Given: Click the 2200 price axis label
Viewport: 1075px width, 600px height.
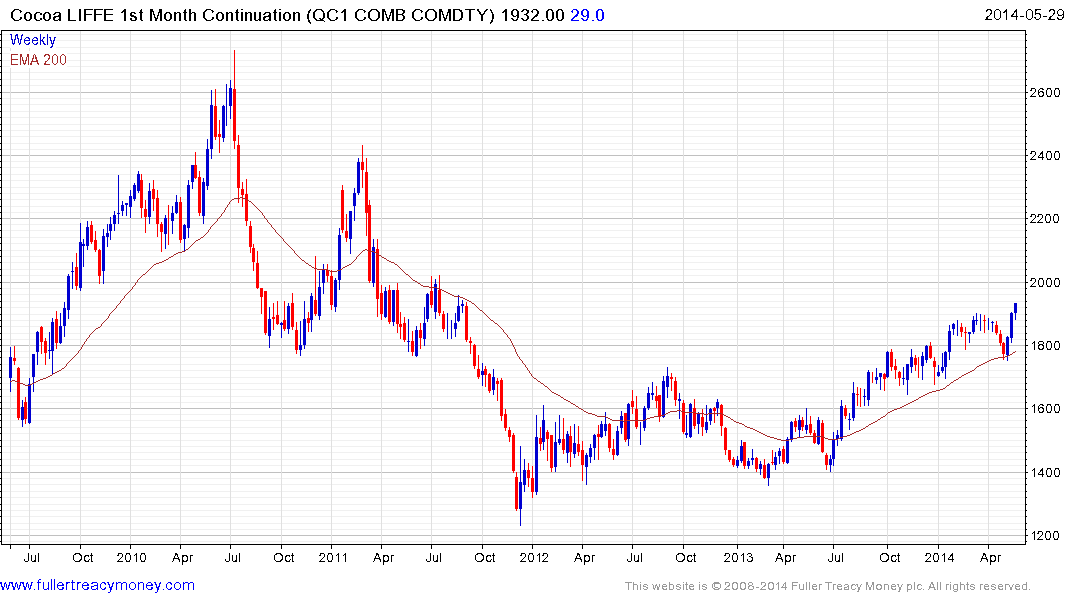Looking at the screenshot, I should click(1046, 219).
